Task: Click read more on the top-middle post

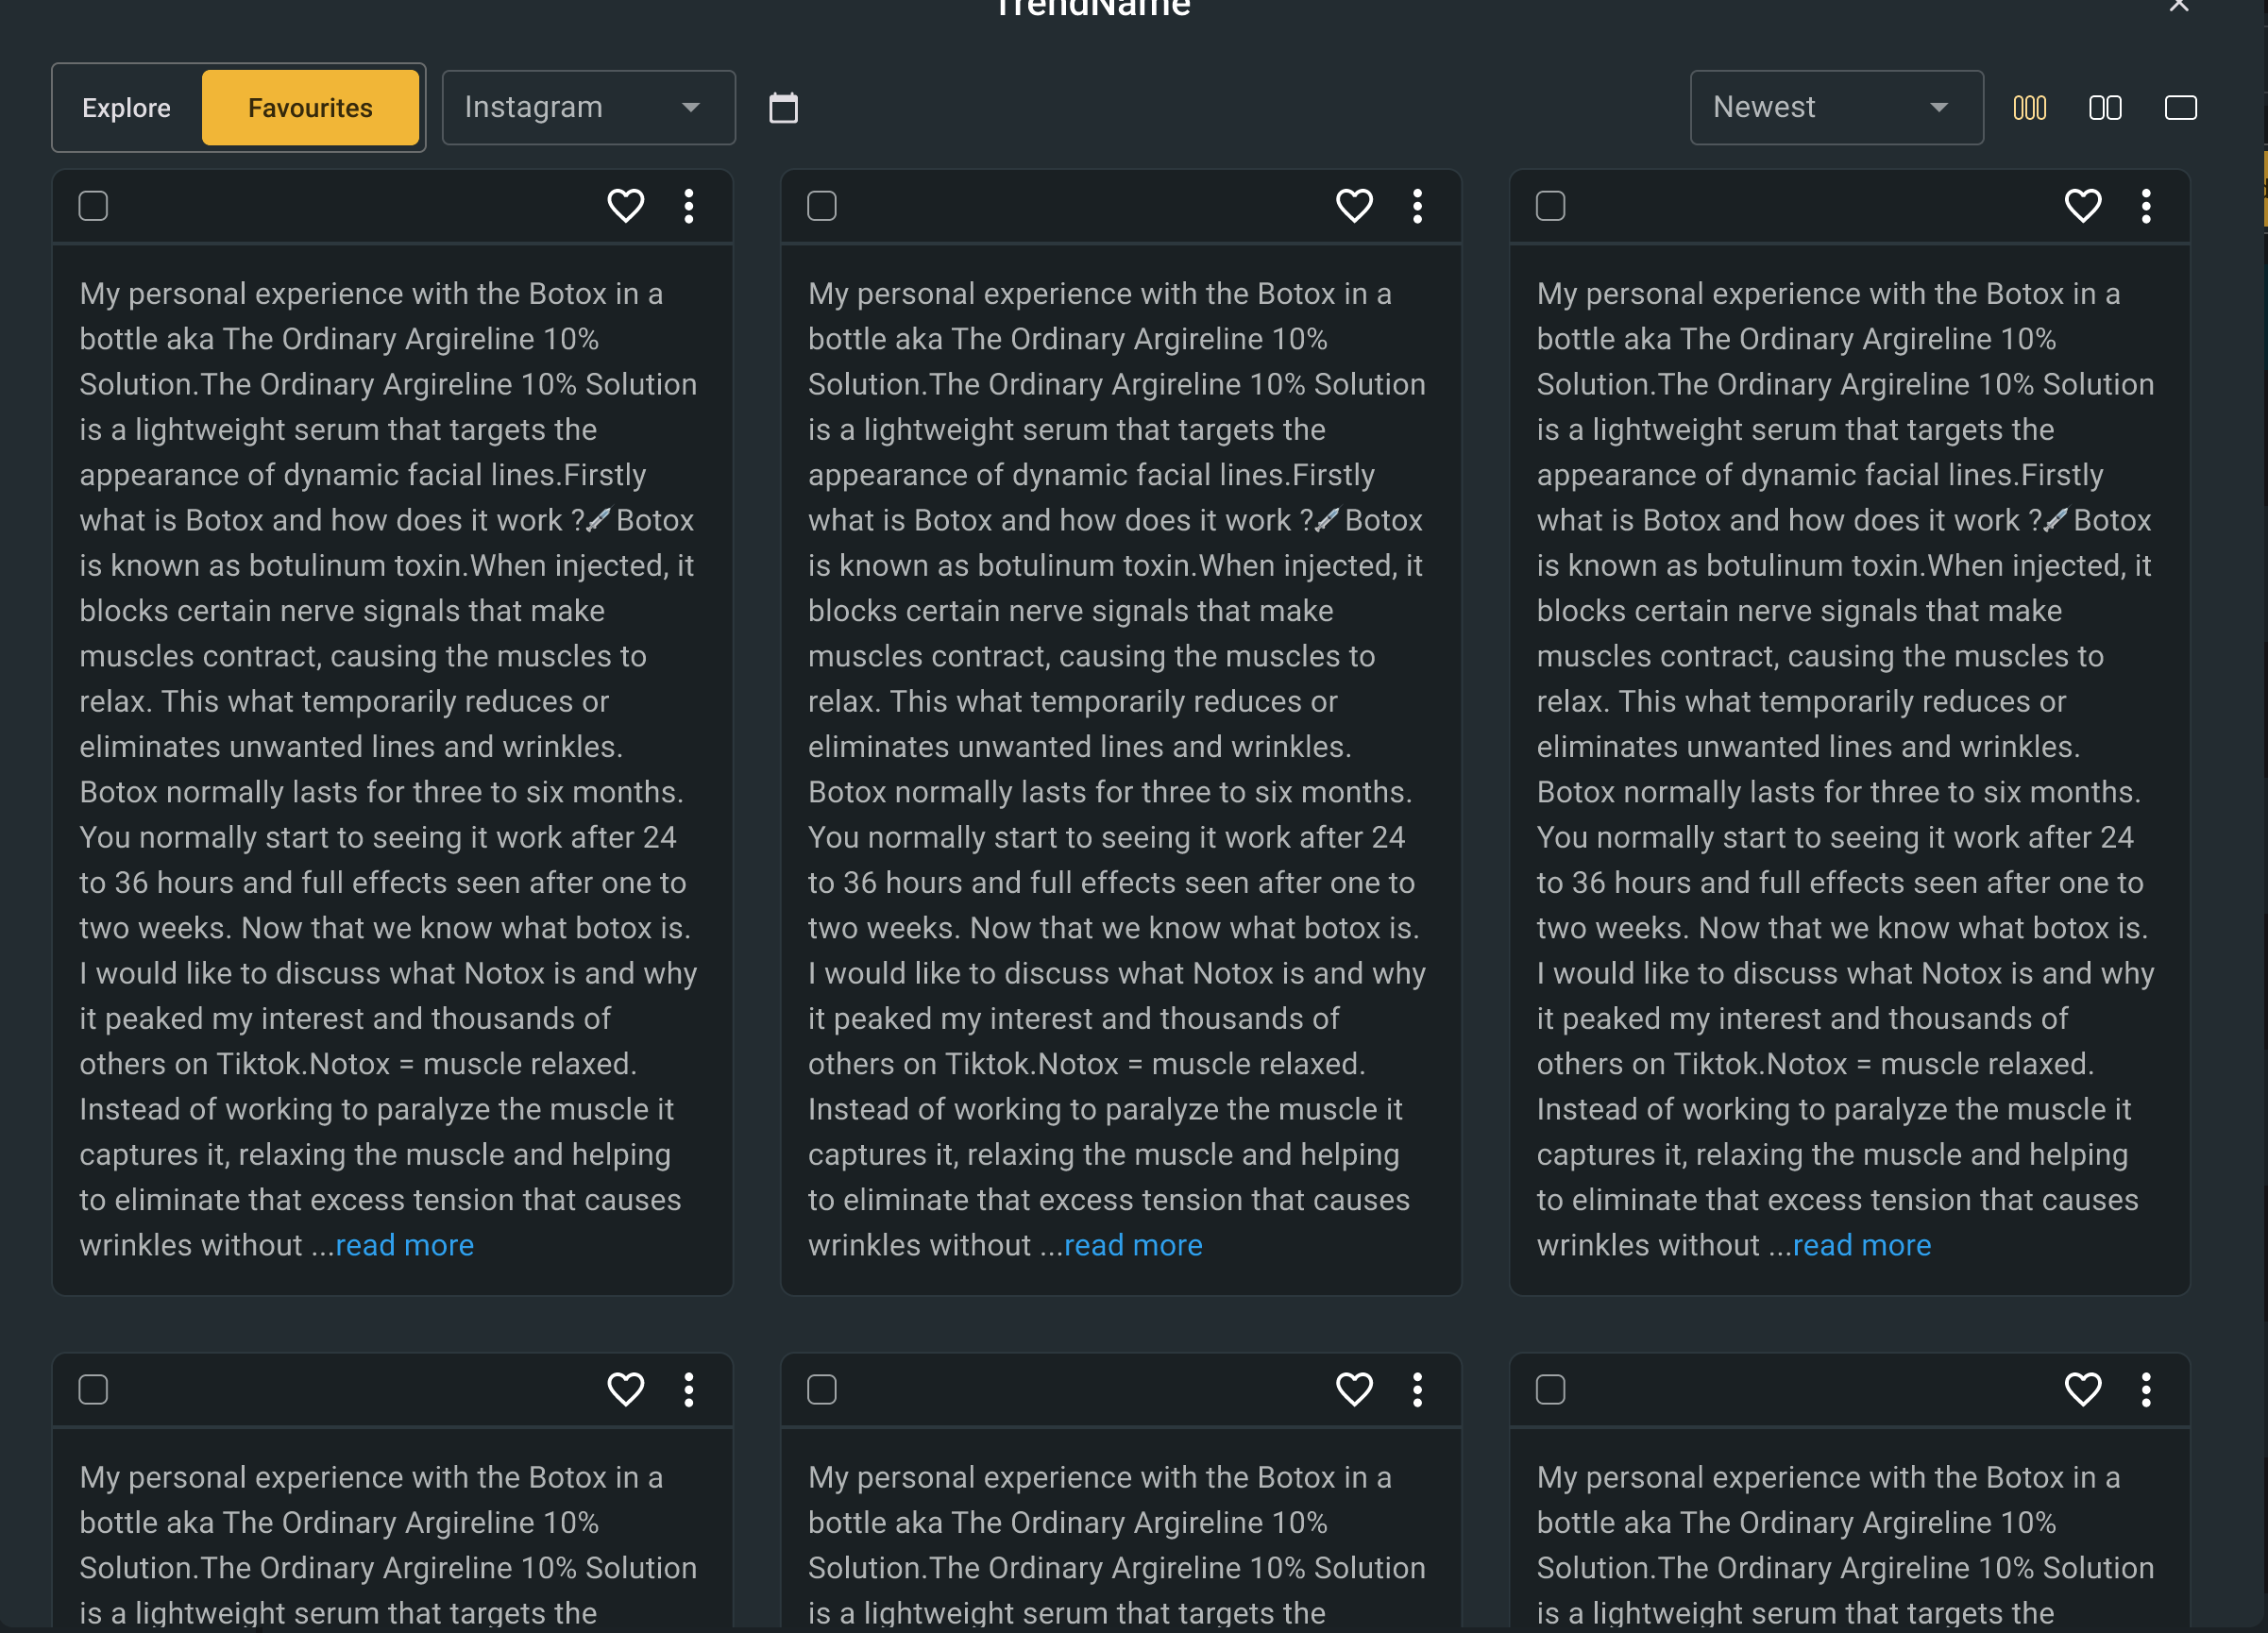Action: click(1133, 1245)
